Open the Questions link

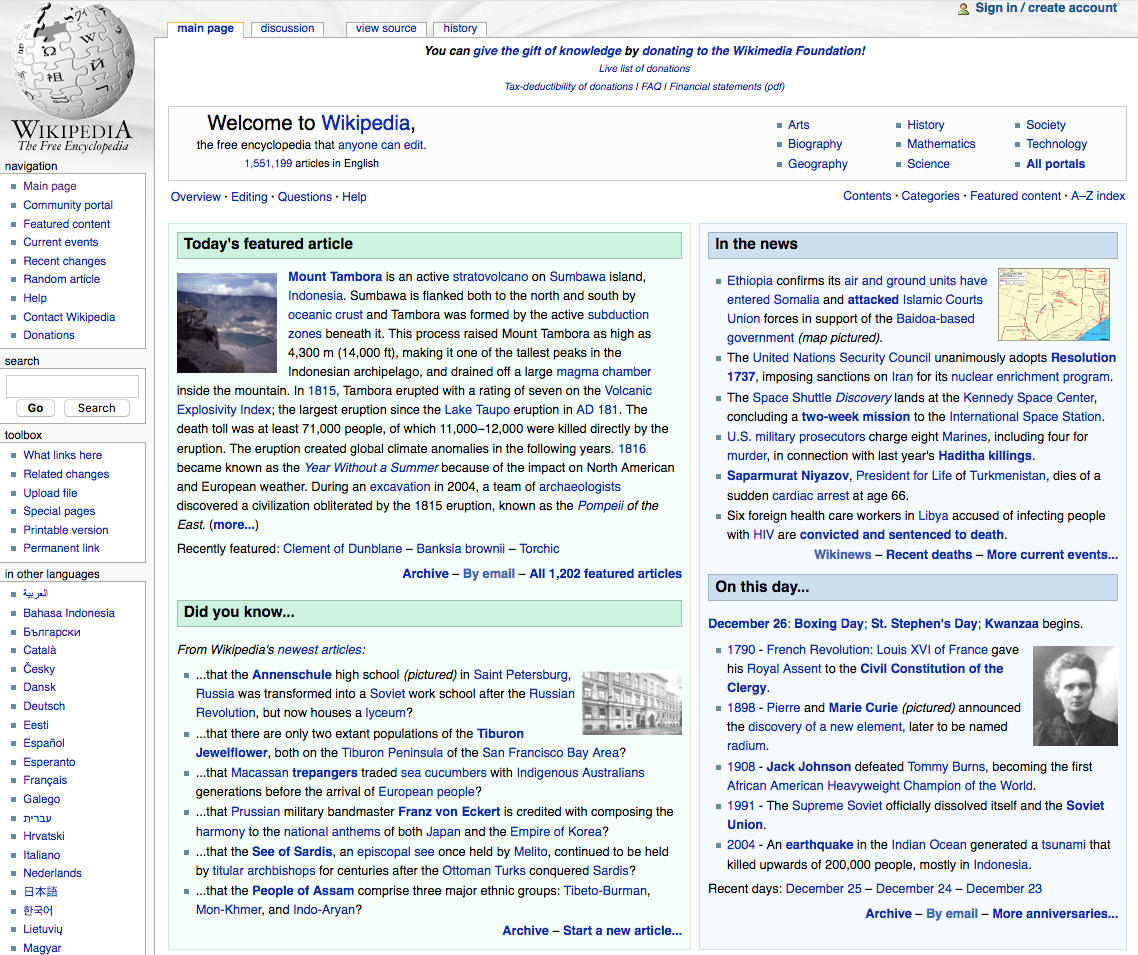click(304, 197)
